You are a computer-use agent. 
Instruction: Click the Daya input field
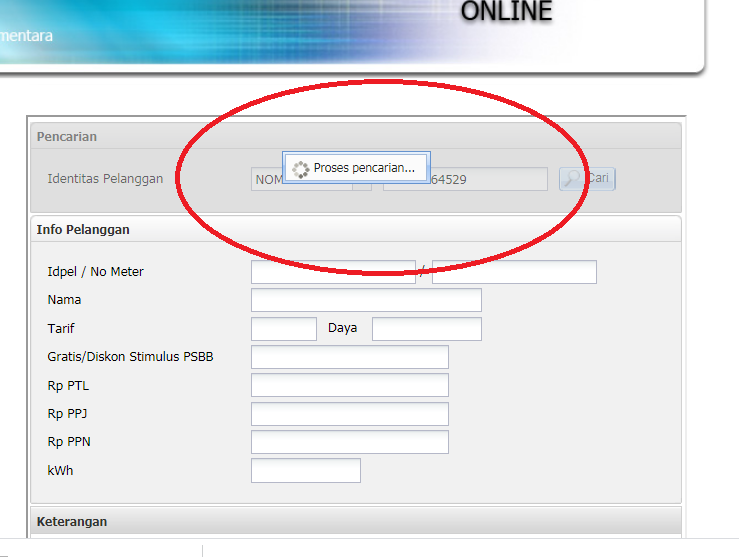coord(427,329)
